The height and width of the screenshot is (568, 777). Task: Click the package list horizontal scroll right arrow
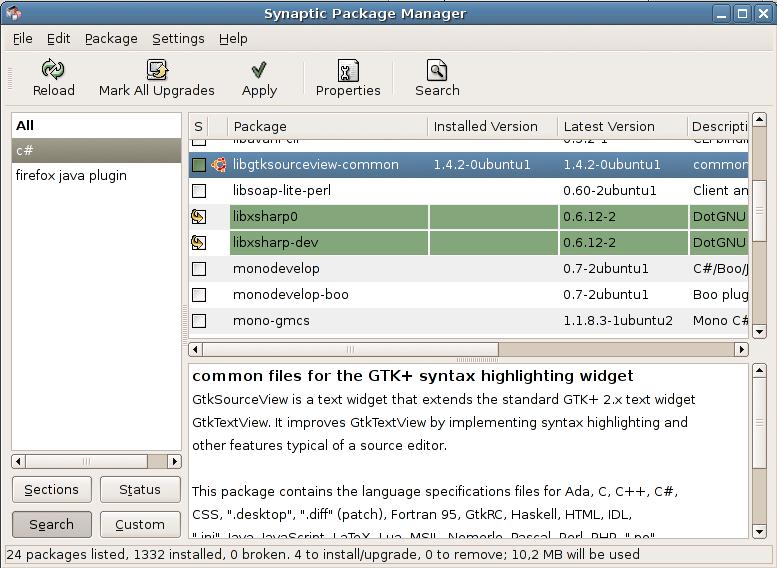coord(741,349)
